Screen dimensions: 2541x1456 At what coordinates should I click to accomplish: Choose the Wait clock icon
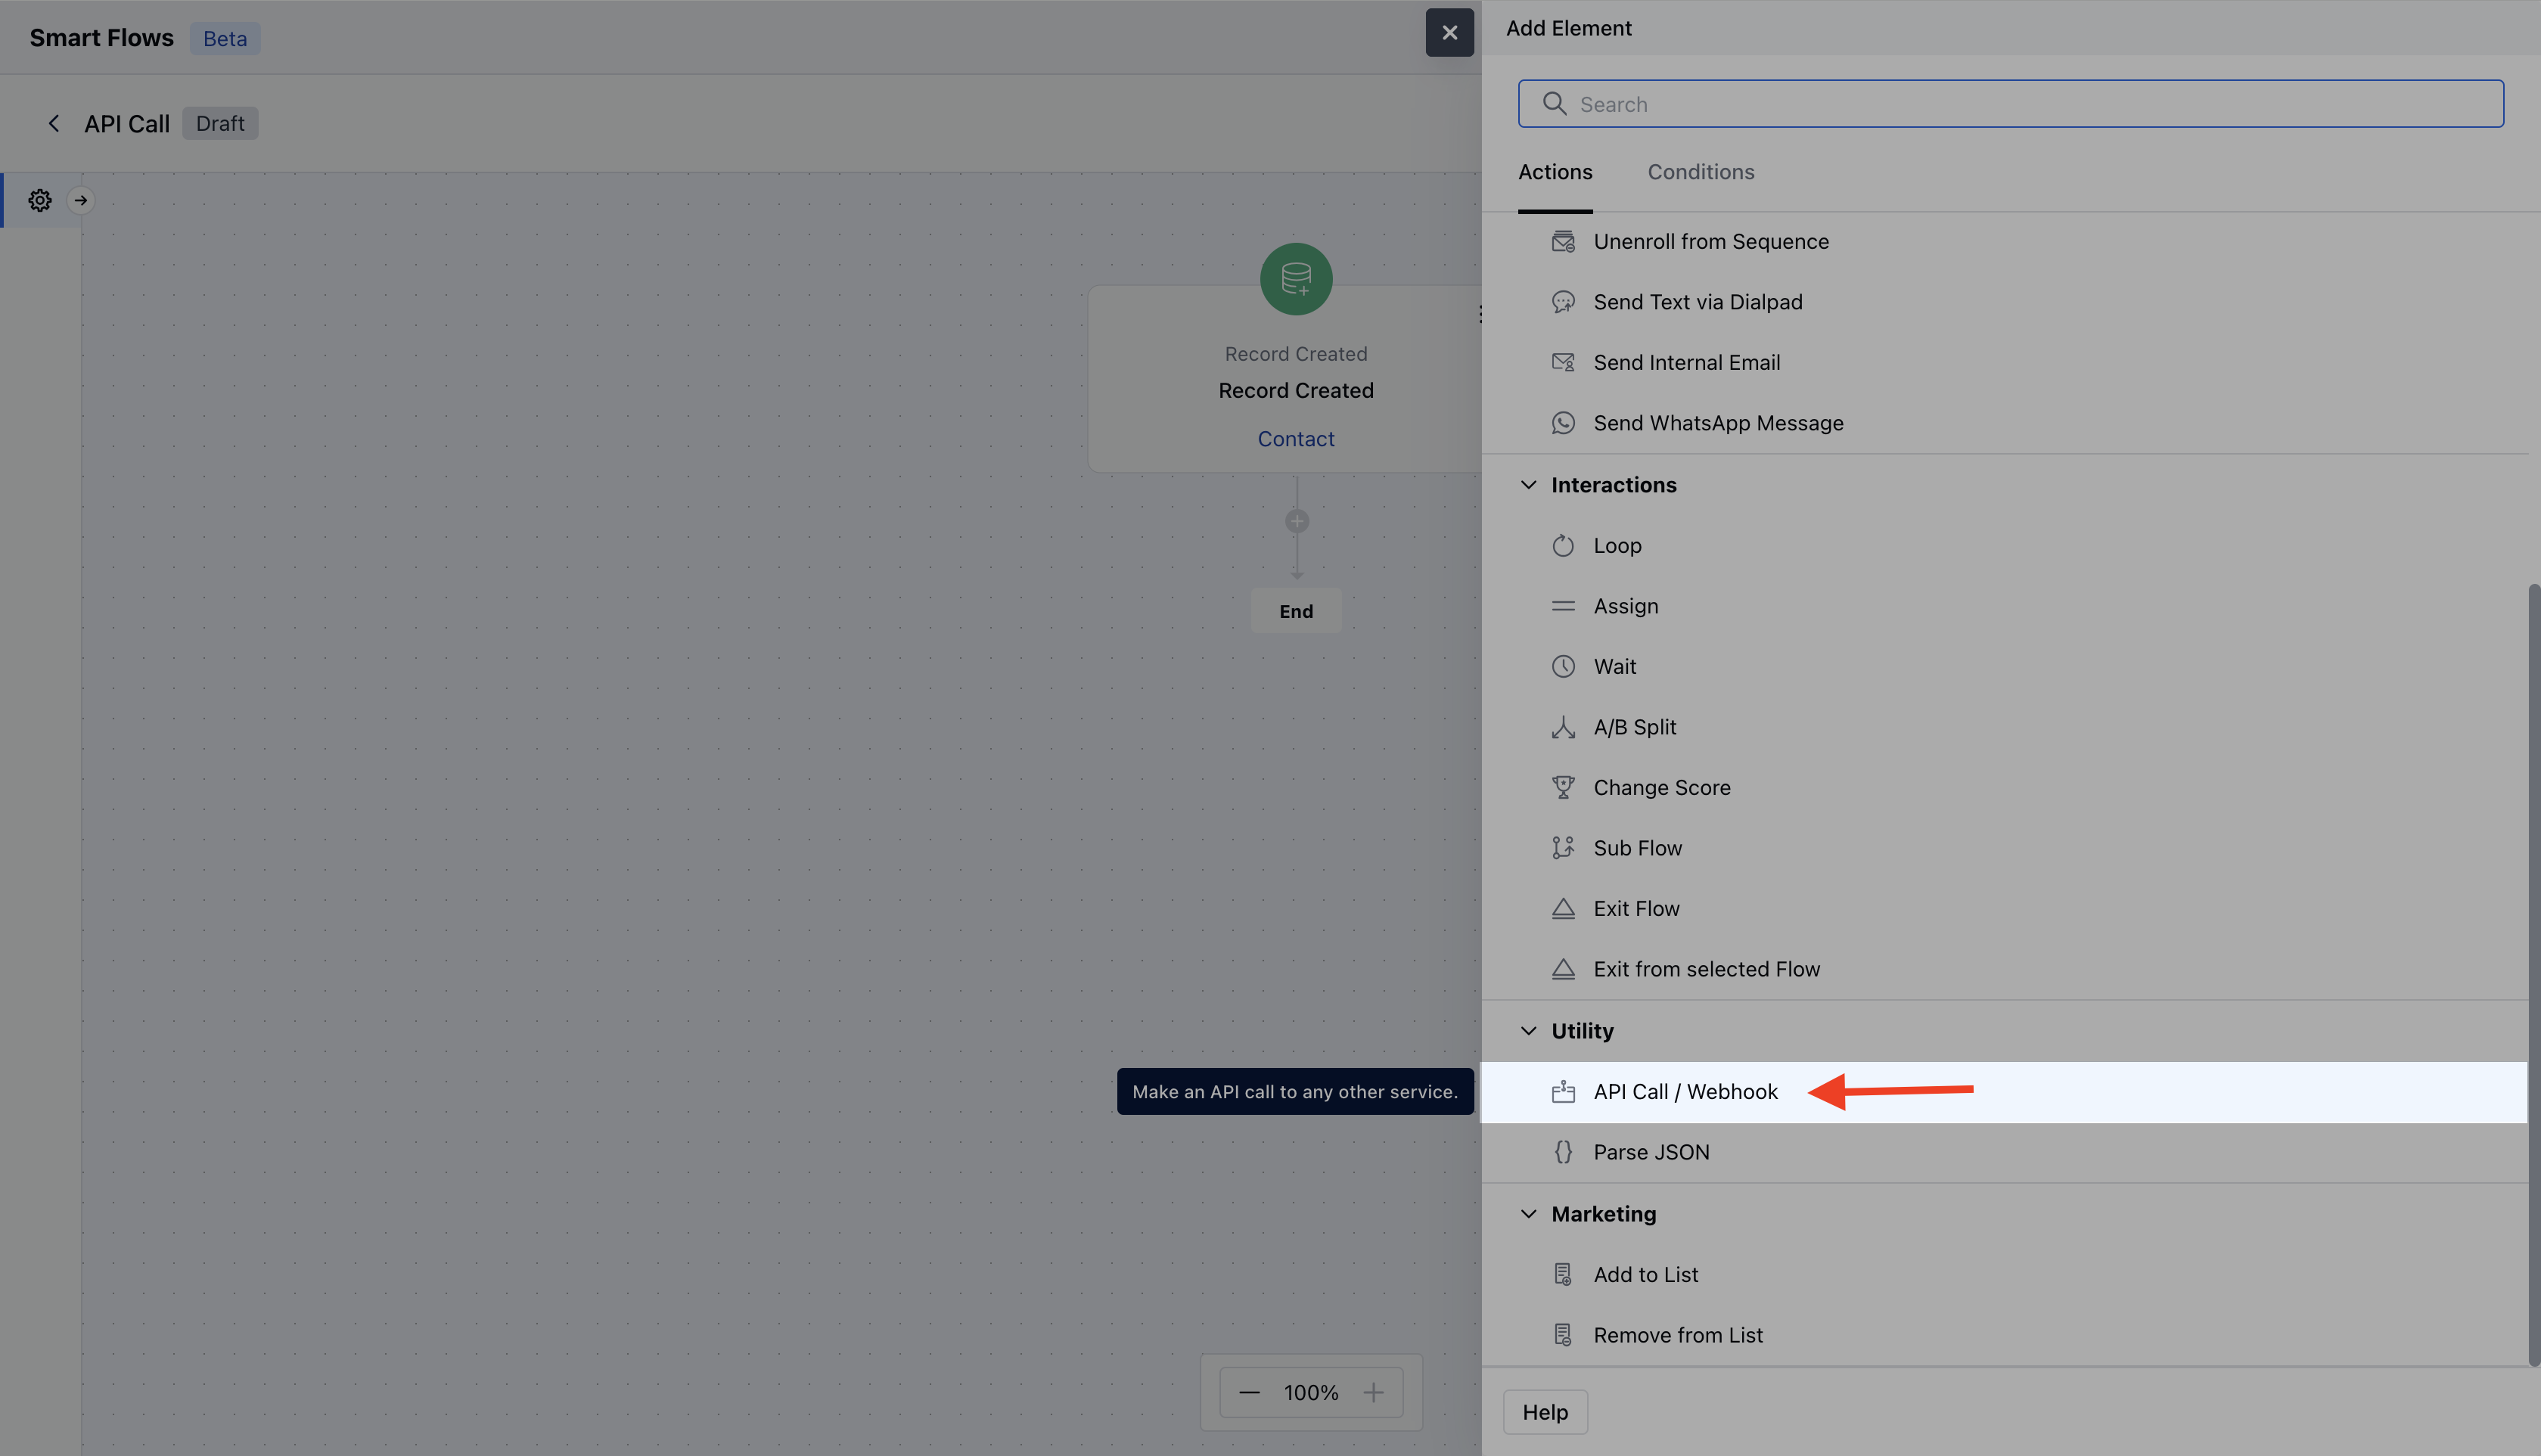(x=1563, y=667)
